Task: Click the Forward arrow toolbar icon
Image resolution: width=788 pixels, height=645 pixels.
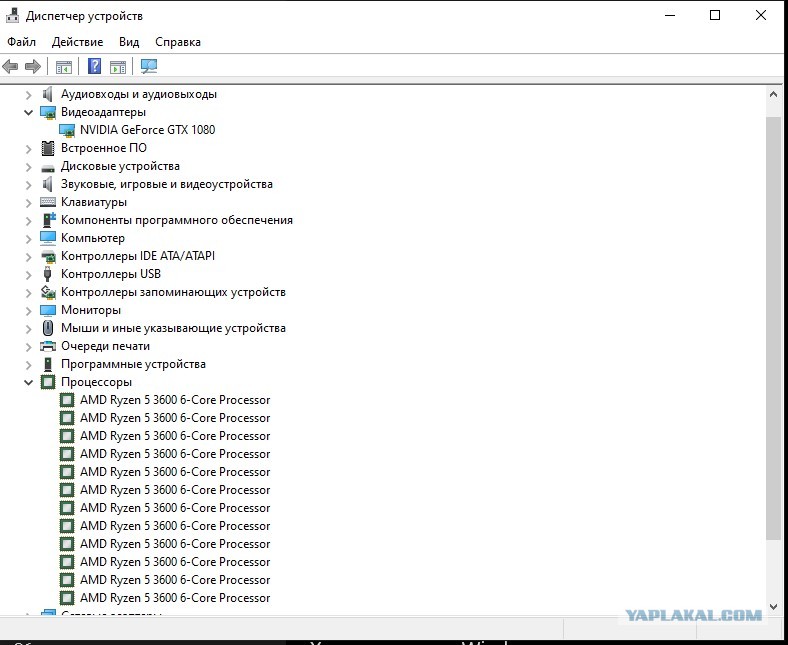Action: pos(33,66)
